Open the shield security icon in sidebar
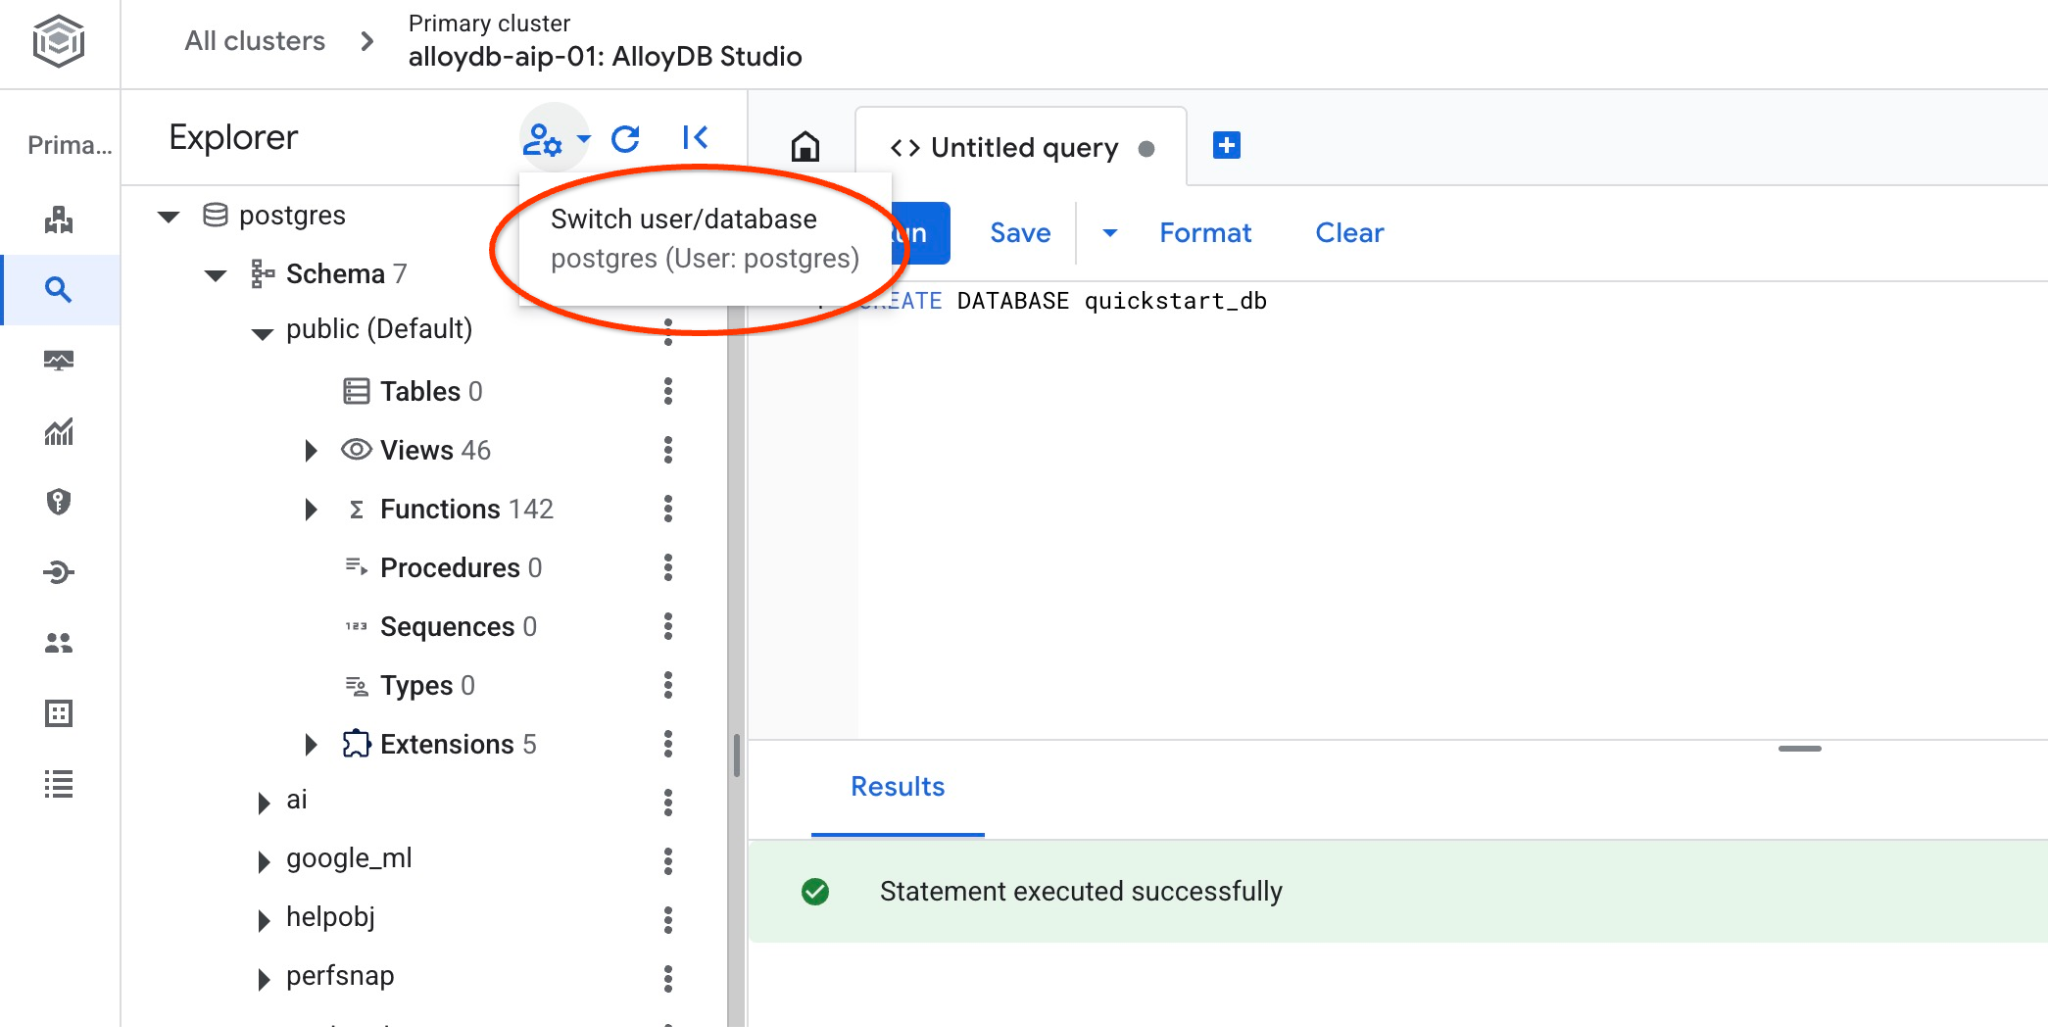Viewport: 2048px width, 1027px height. 59,502
